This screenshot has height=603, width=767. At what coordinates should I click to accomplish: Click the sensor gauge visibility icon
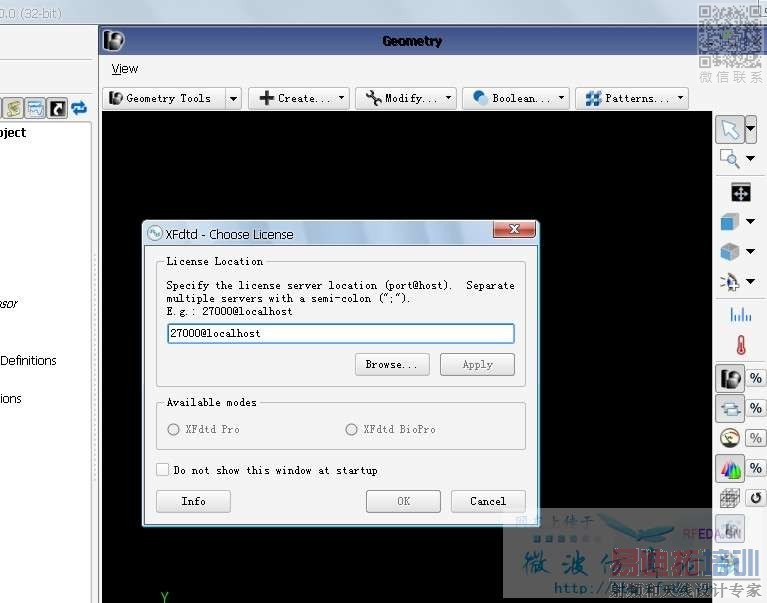coord(730,438)
